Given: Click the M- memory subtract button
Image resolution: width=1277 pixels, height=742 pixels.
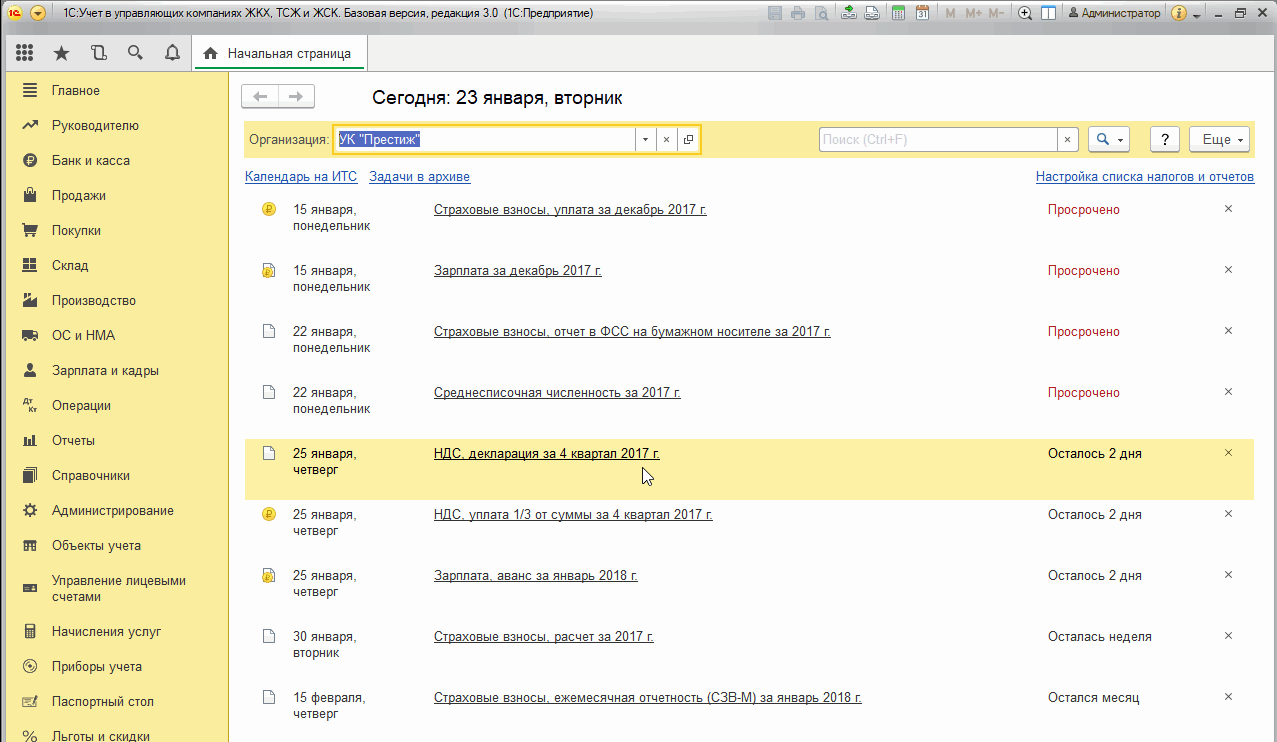Looking at the screenshot, I should tap(996, 13).
